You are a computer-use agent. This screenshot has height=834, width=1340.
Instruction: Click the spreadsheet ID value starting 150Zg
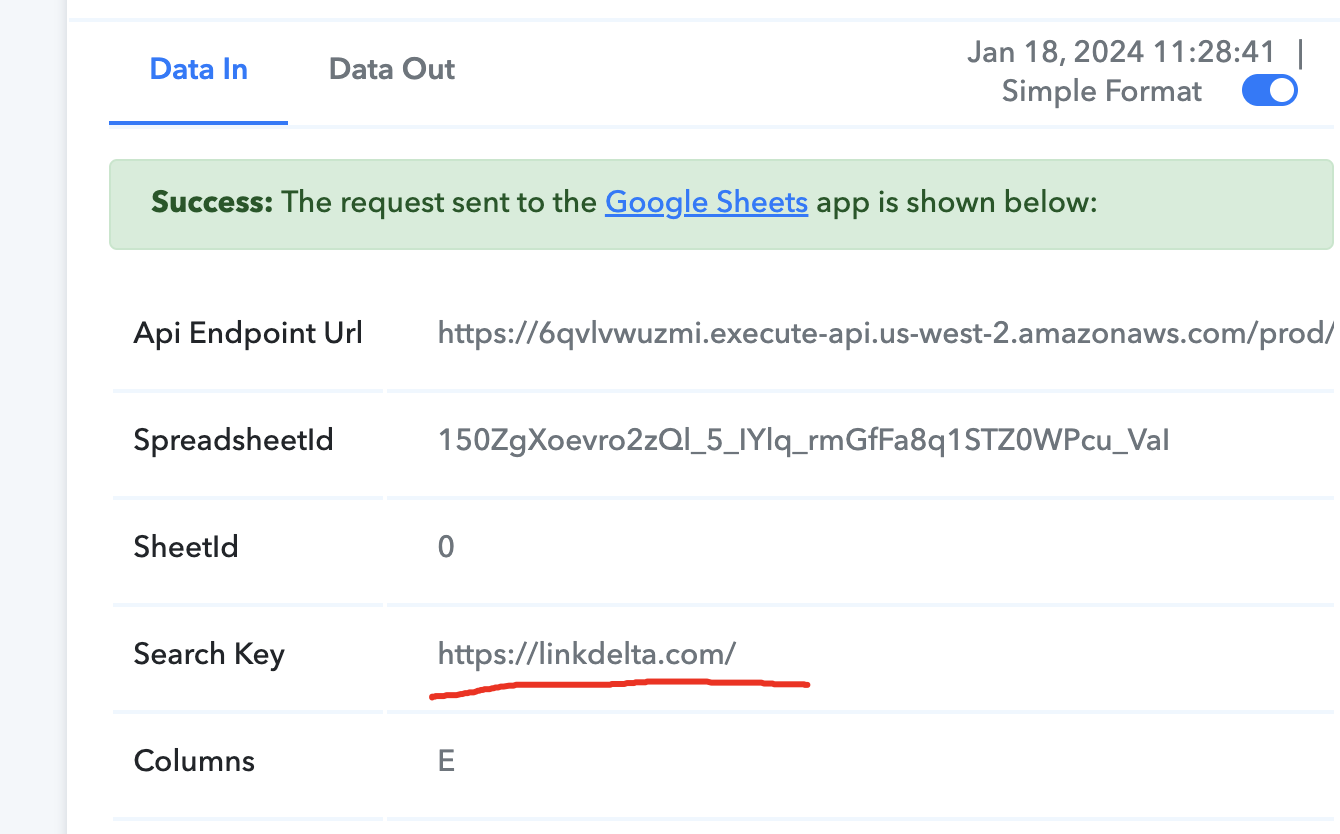[x=804, y=440]
